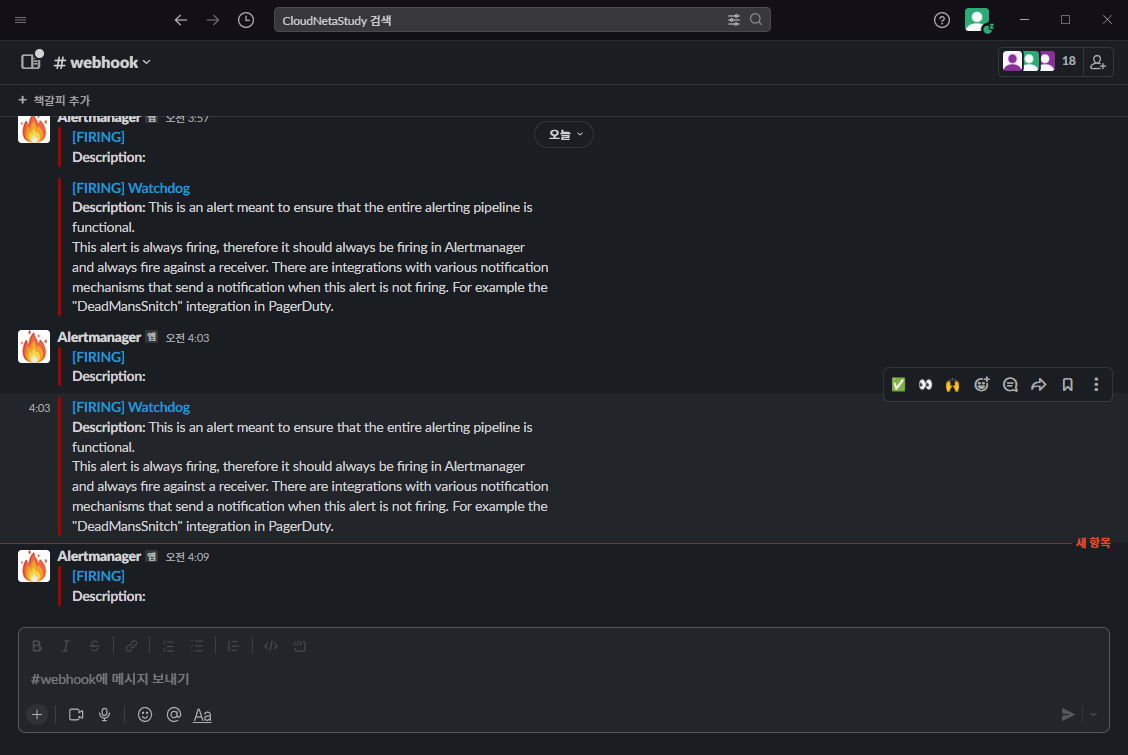Screen dimensions: 1128x755
Task: Toggle text formatting with Aa button
Action: click(202, 714)
